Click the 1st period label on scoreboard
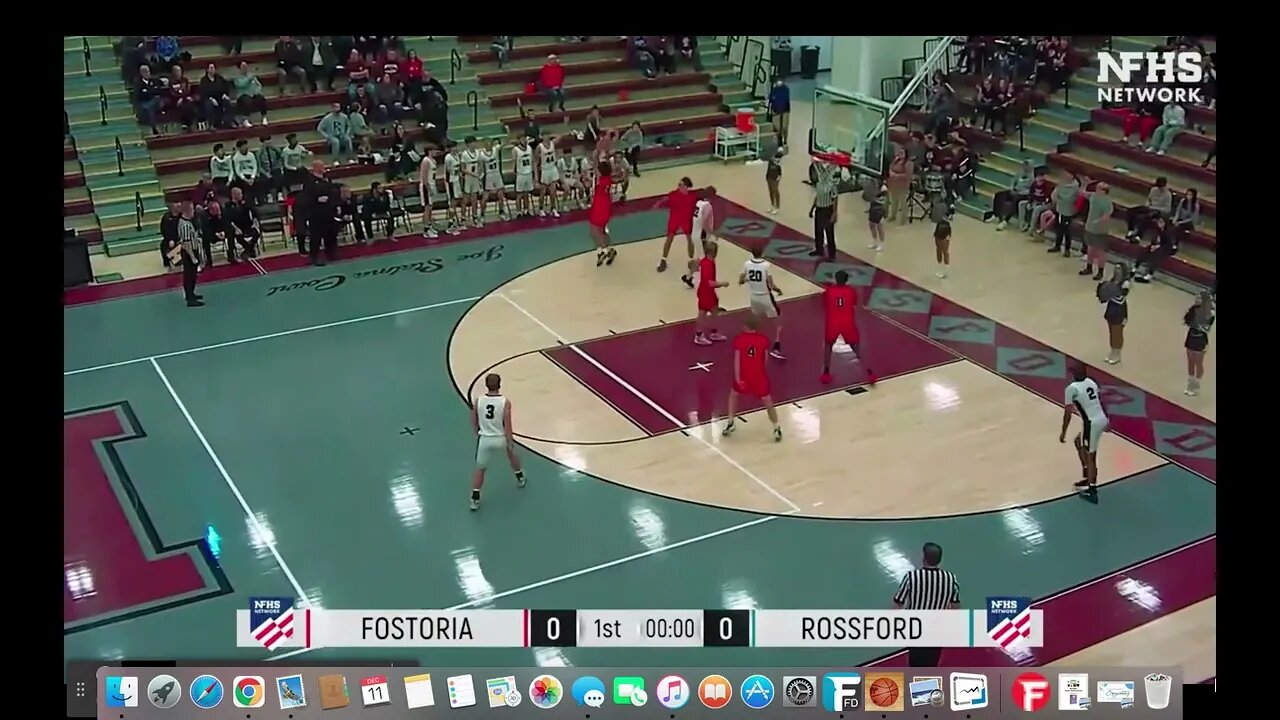Screen dimensions: 1280x720 607,629
